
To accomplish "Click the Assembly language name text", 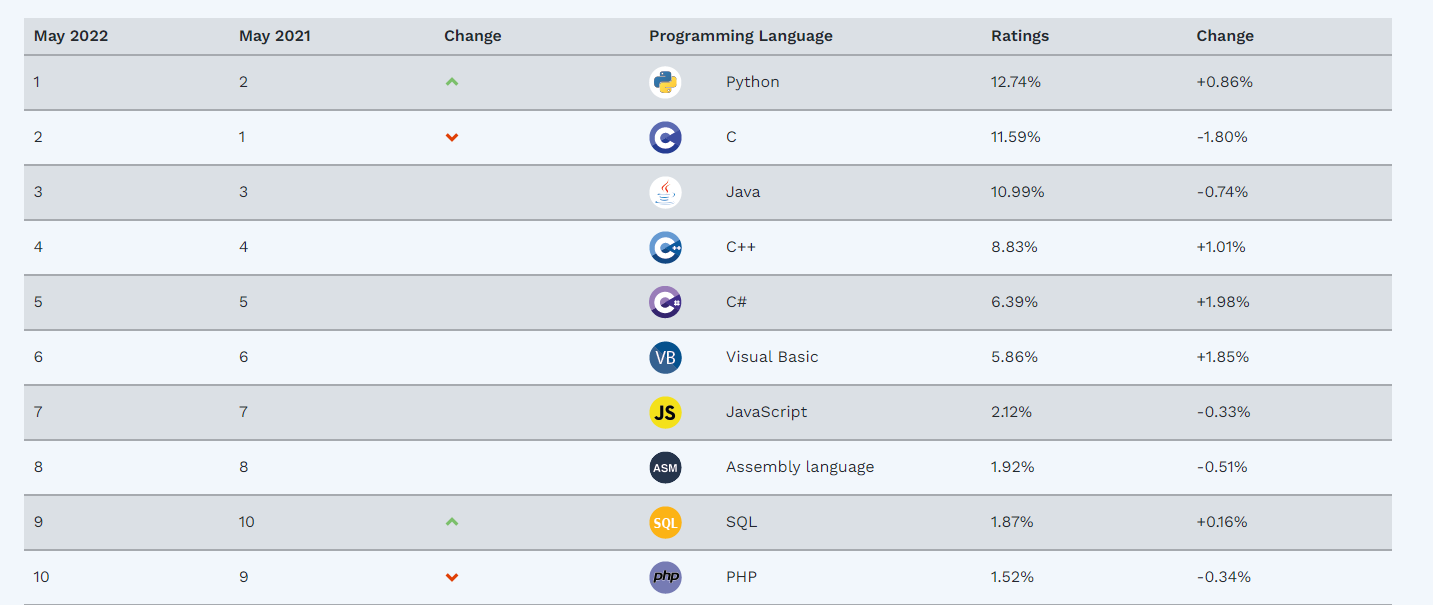I will [x=800, y=467].
